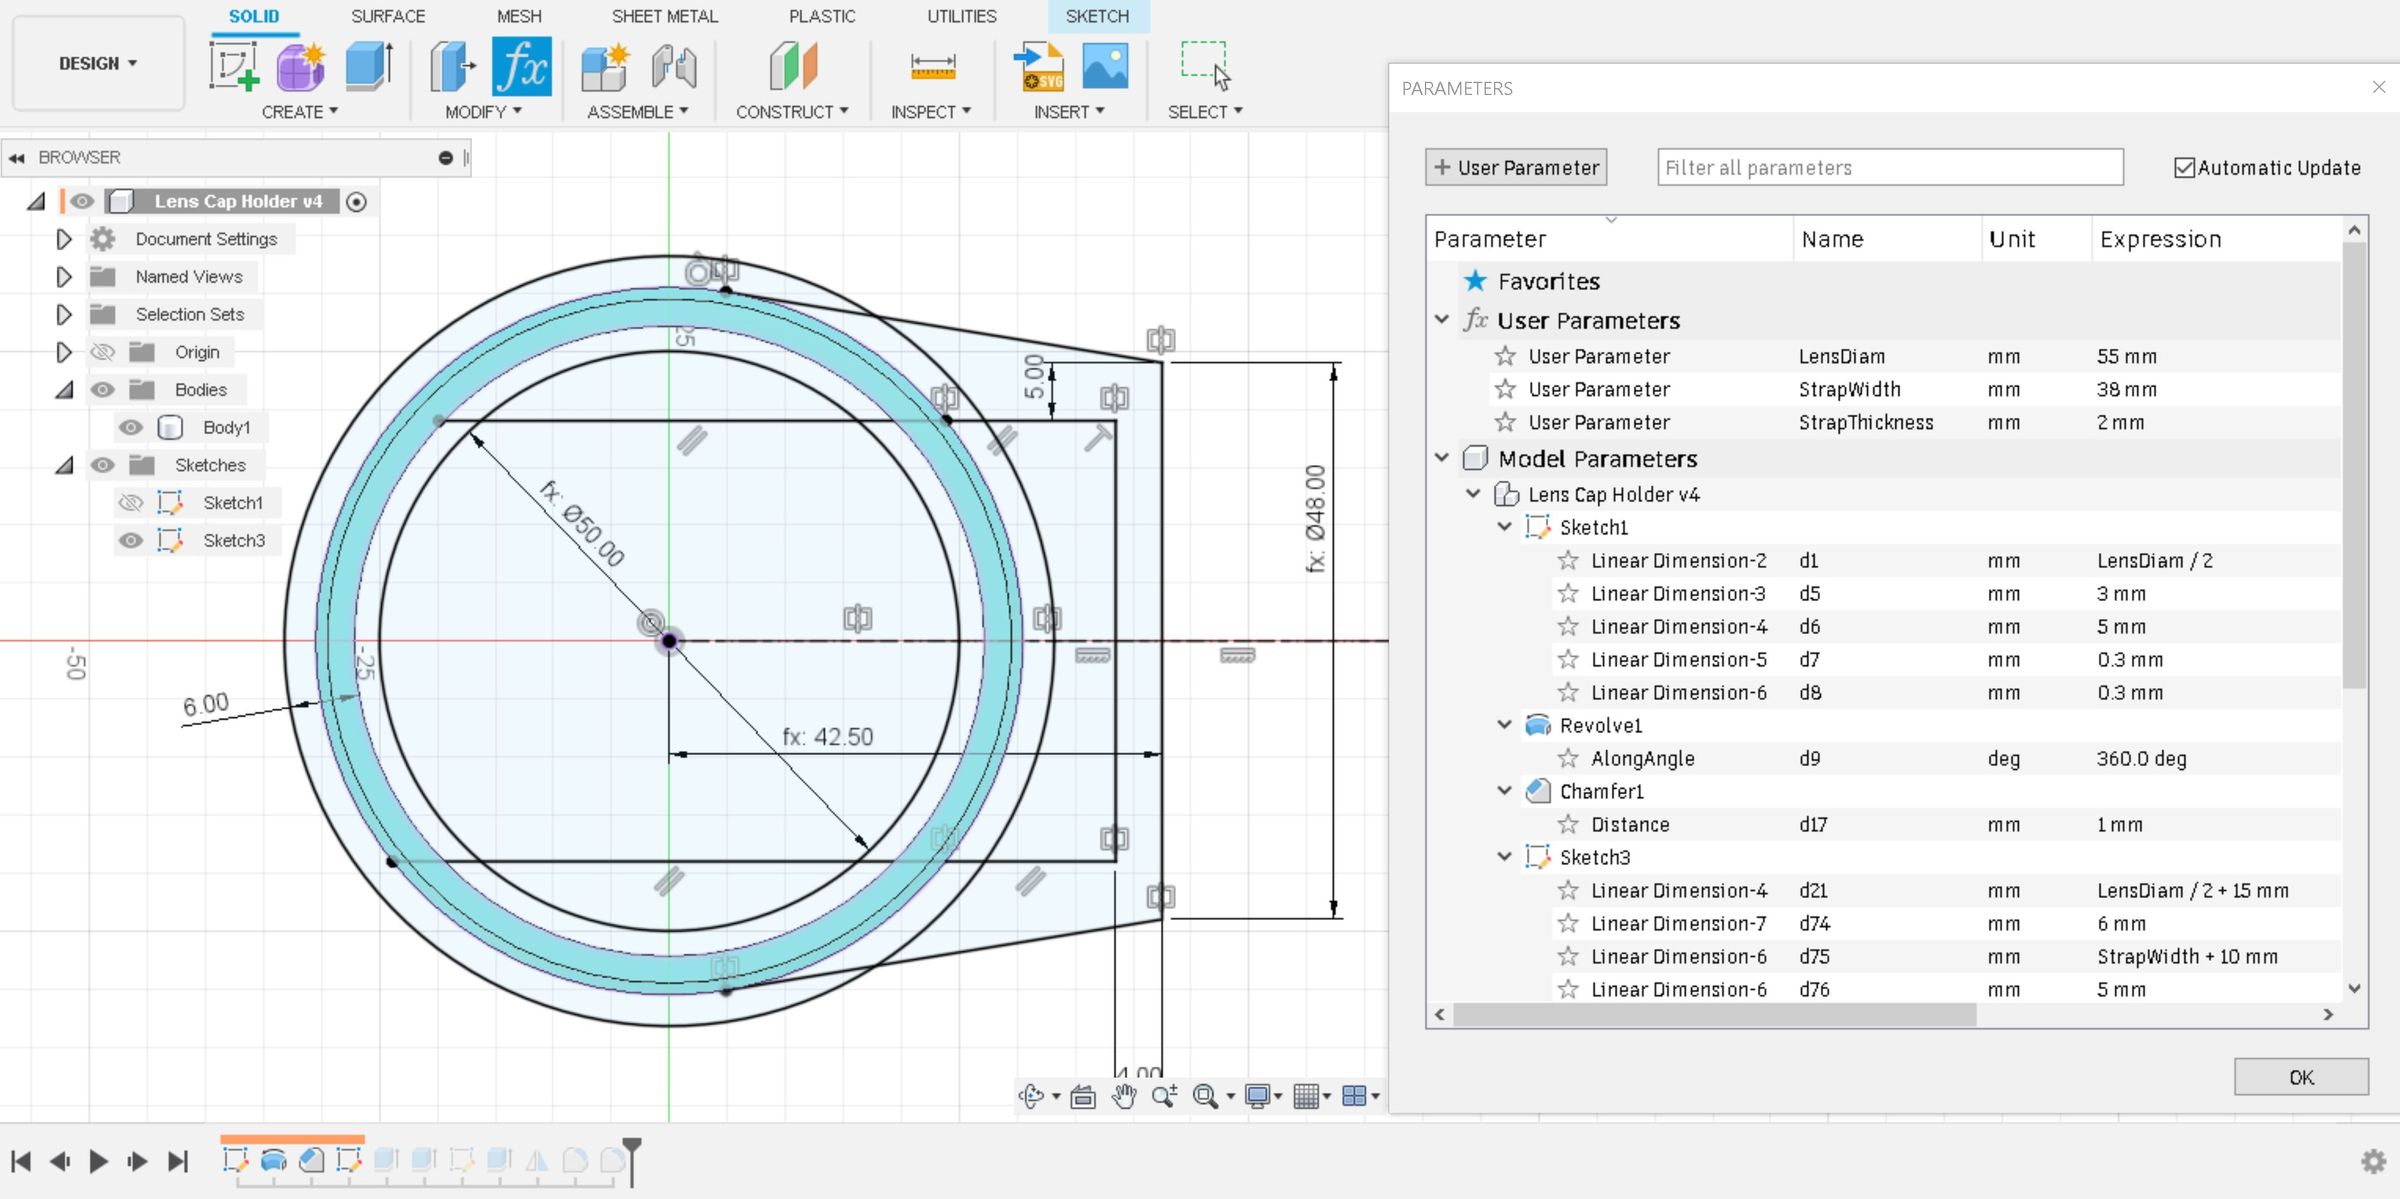Open the SHEET METAL tab
The width and height of the screenshot is (2400, 1199).
665,16
